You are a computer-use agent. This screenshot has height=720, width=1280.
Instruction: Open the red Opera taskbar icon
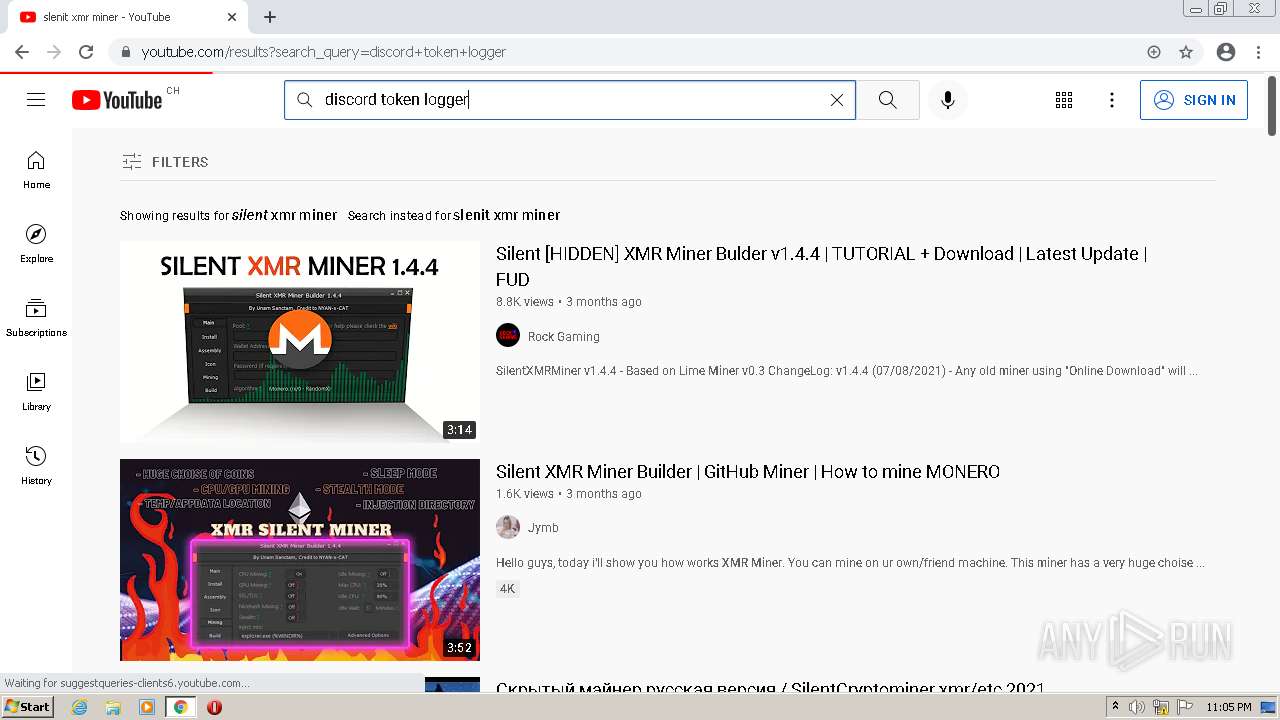[x=214, y=707]
